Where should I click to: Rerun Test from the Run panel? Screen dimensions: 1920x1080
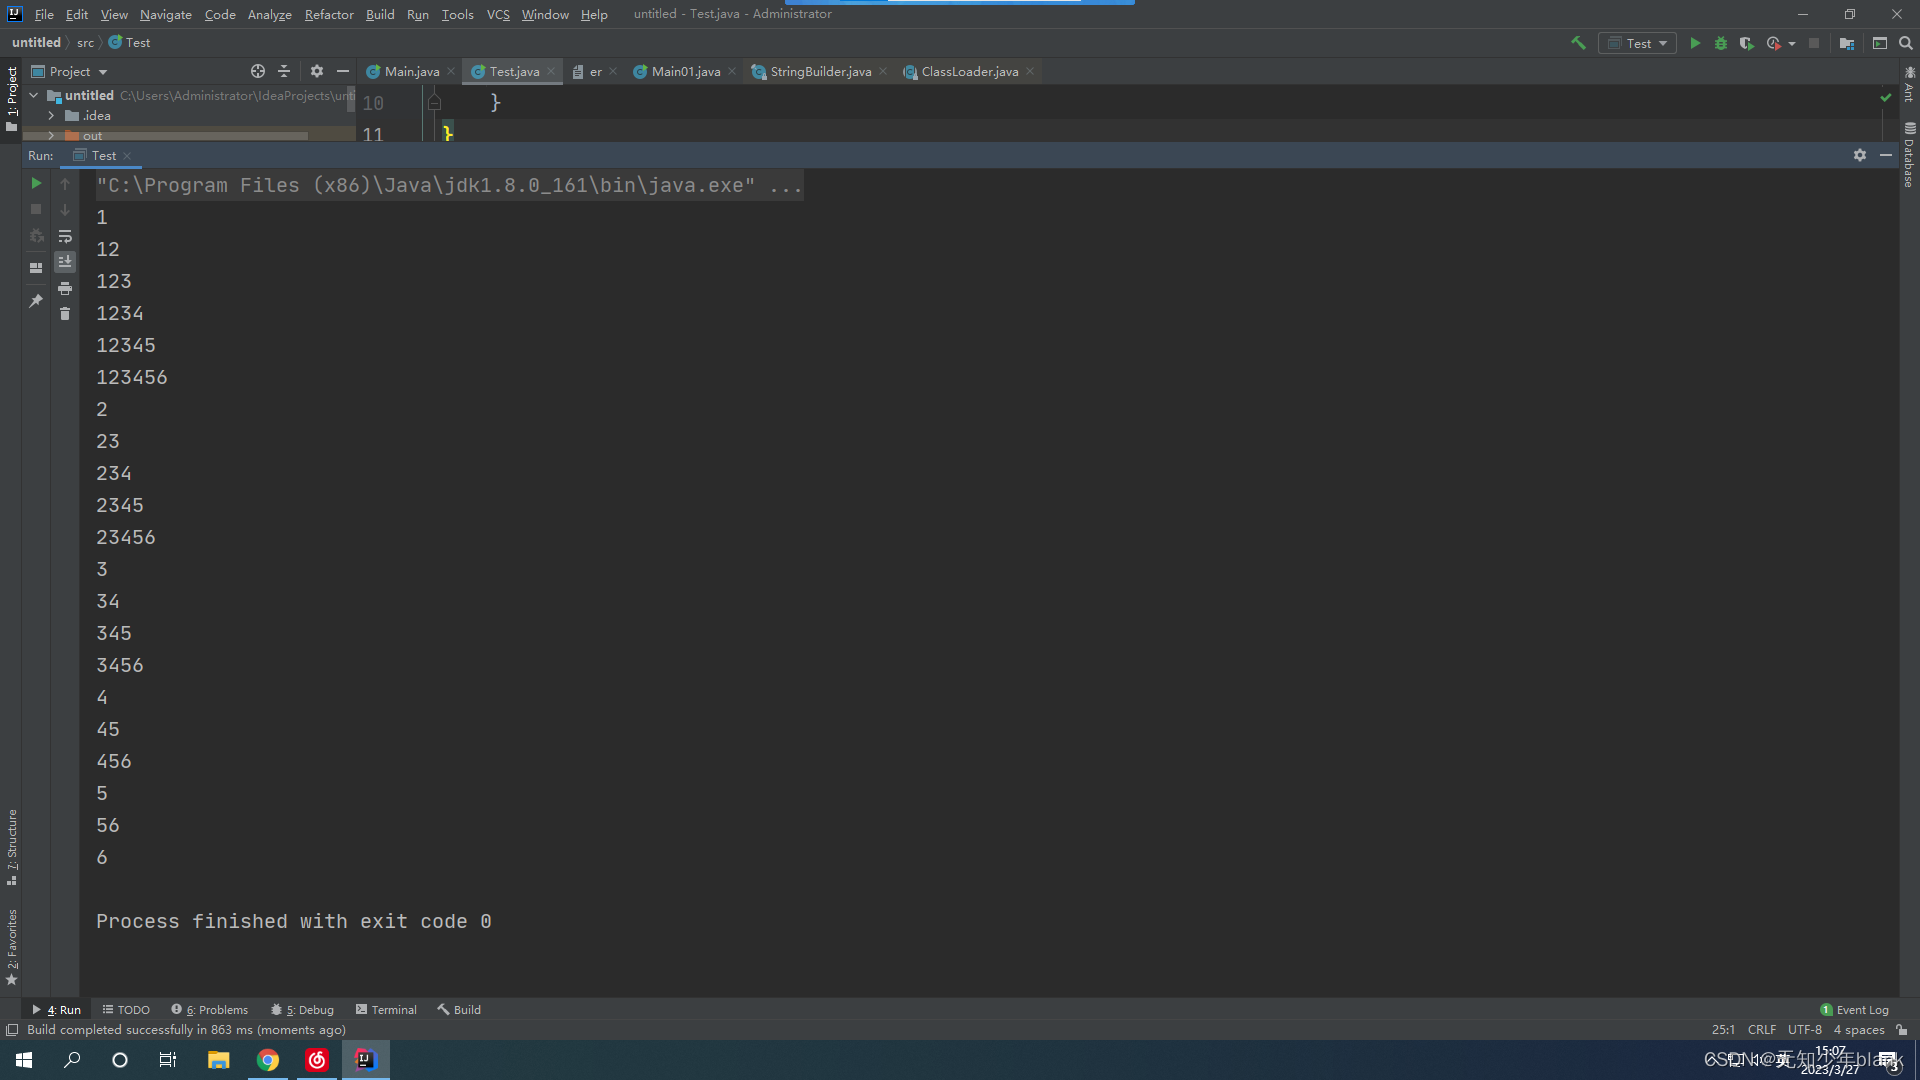(36, 183)
